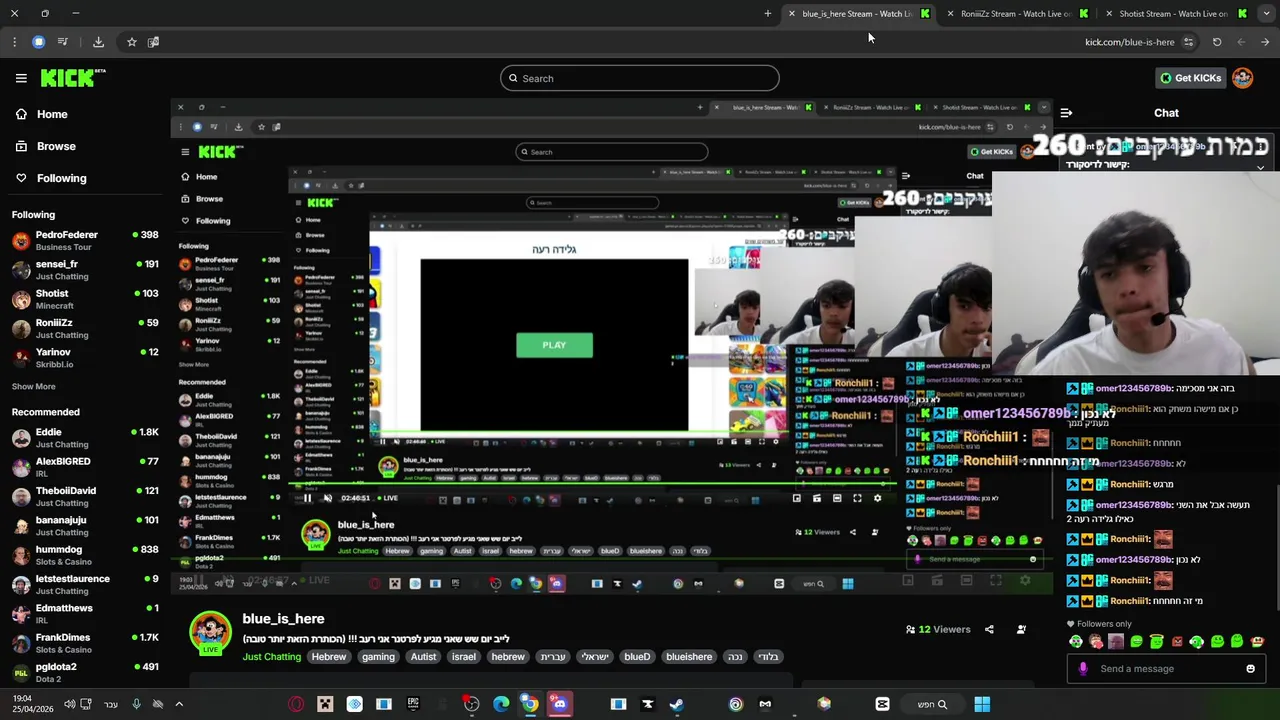This screenshot has width=1280, height=720.
Task: Open pgldota2 Dota 2 channel
Action: (x=84, y=672)
